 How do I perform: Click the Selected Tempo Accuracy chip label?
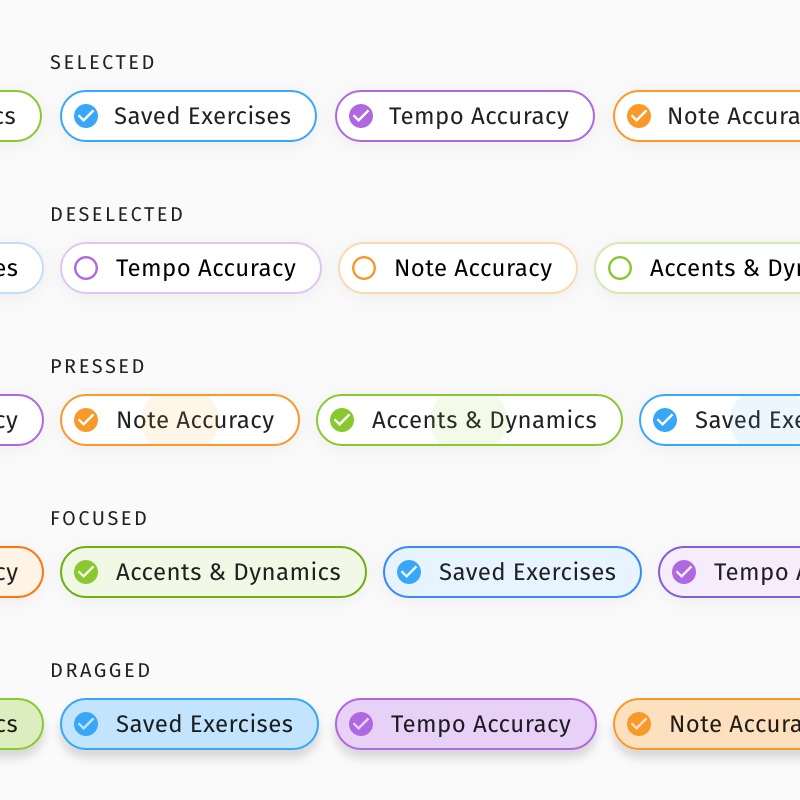click(479, 117)
